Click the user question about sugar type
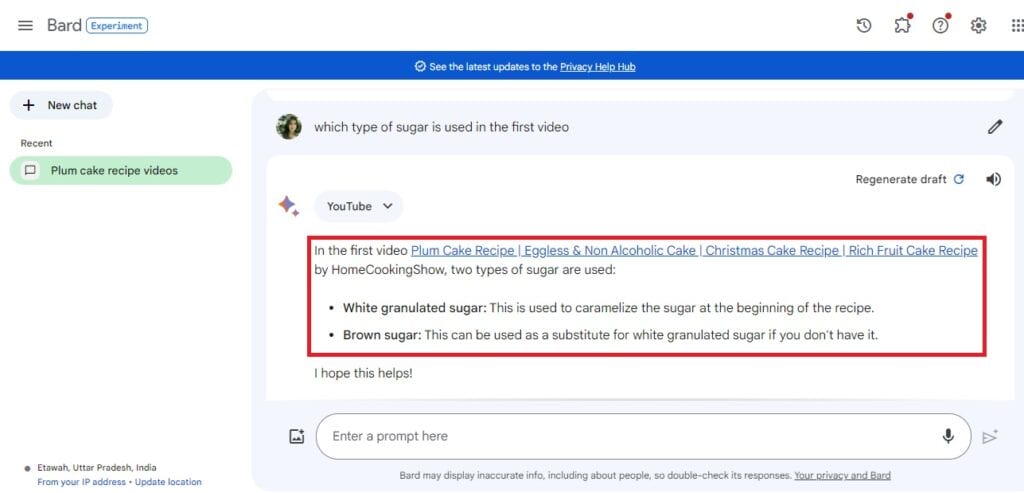This screenshot has width=1024, height=493. click(x=441, y=127)
